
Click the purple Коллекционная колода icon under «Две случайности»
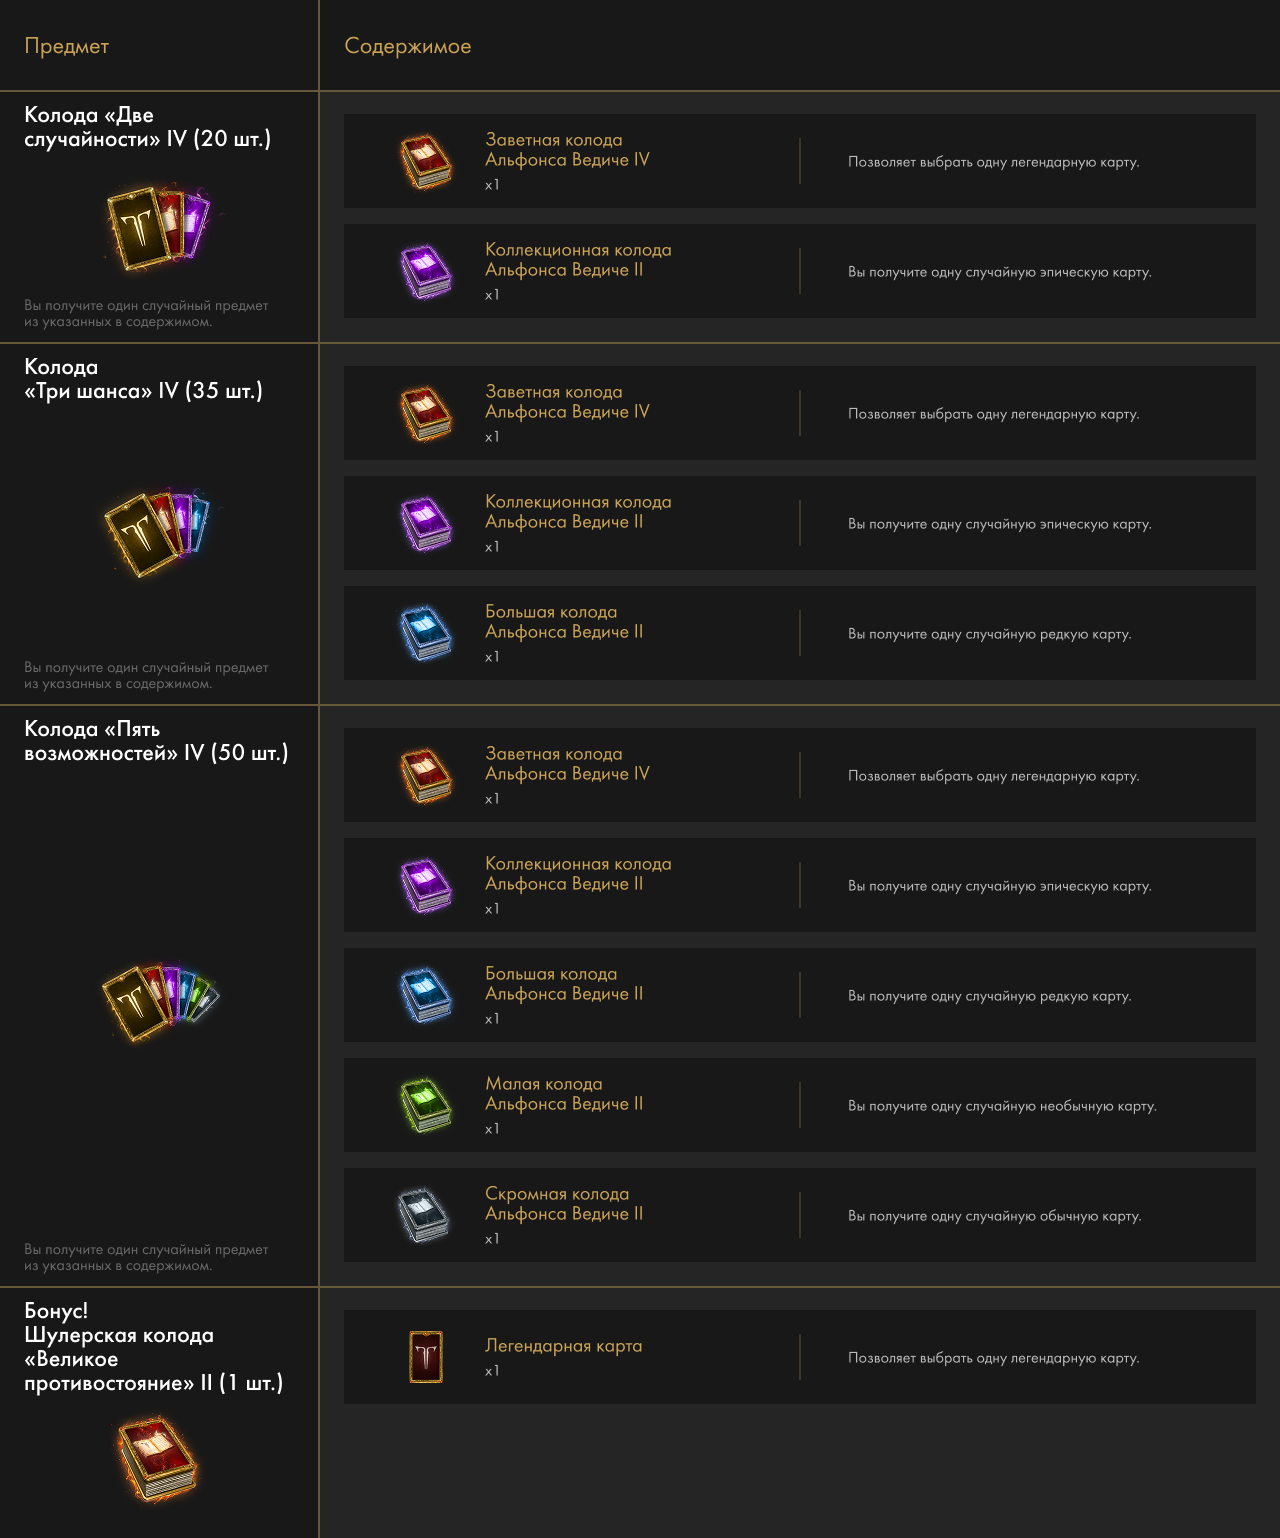(x=426, y=271)
